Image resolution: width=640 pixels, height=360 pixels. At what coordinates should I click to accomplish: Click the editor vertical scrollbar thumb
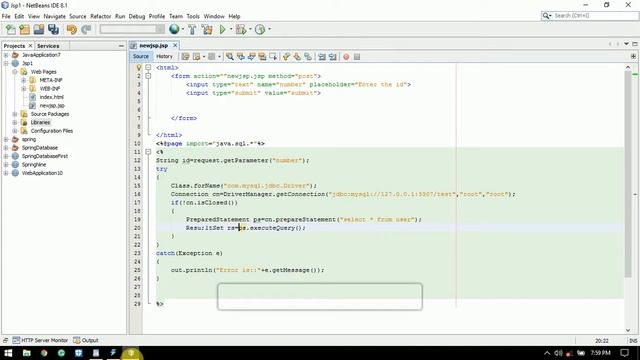click(x=628, y=174)
